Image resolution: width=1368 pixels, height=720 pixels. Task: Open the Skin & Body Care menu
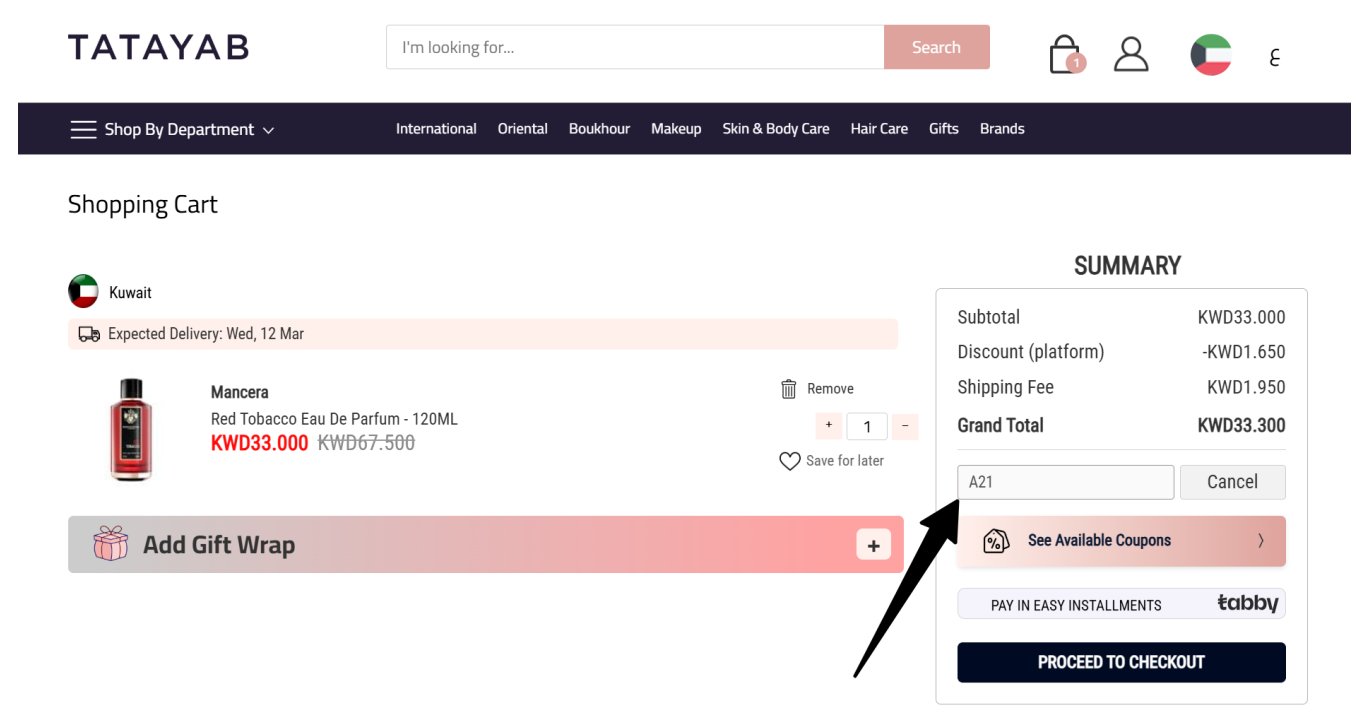click(x=776, y=129)
